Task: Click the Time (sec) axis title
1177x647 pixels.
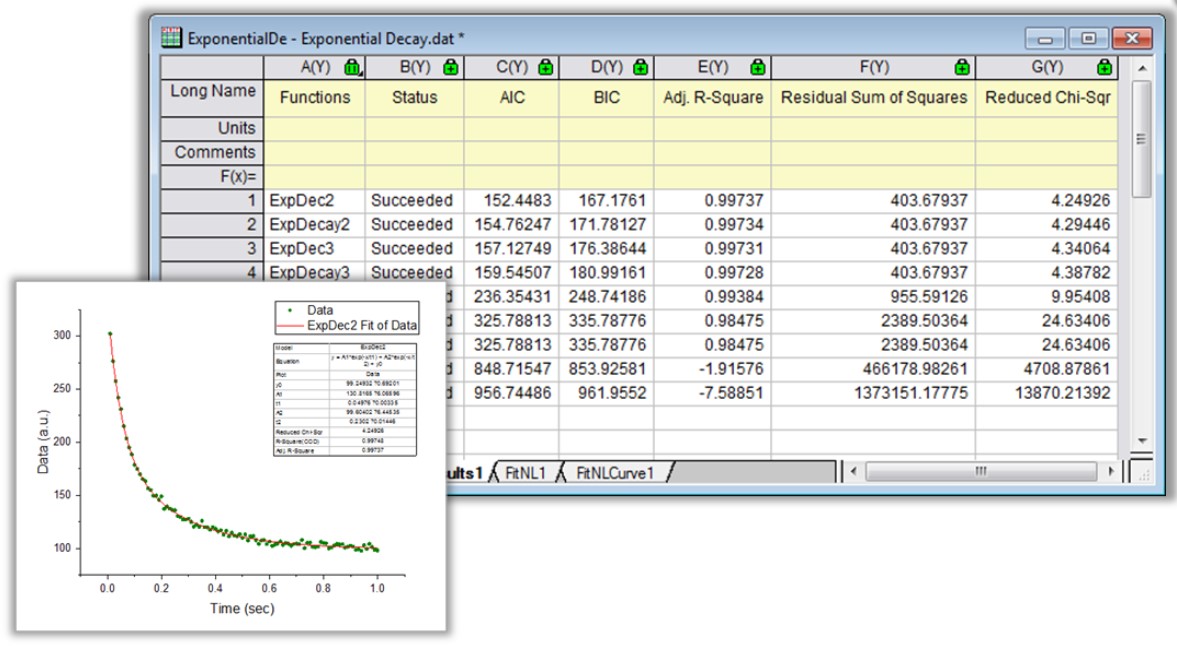Action: click(242, 608)
